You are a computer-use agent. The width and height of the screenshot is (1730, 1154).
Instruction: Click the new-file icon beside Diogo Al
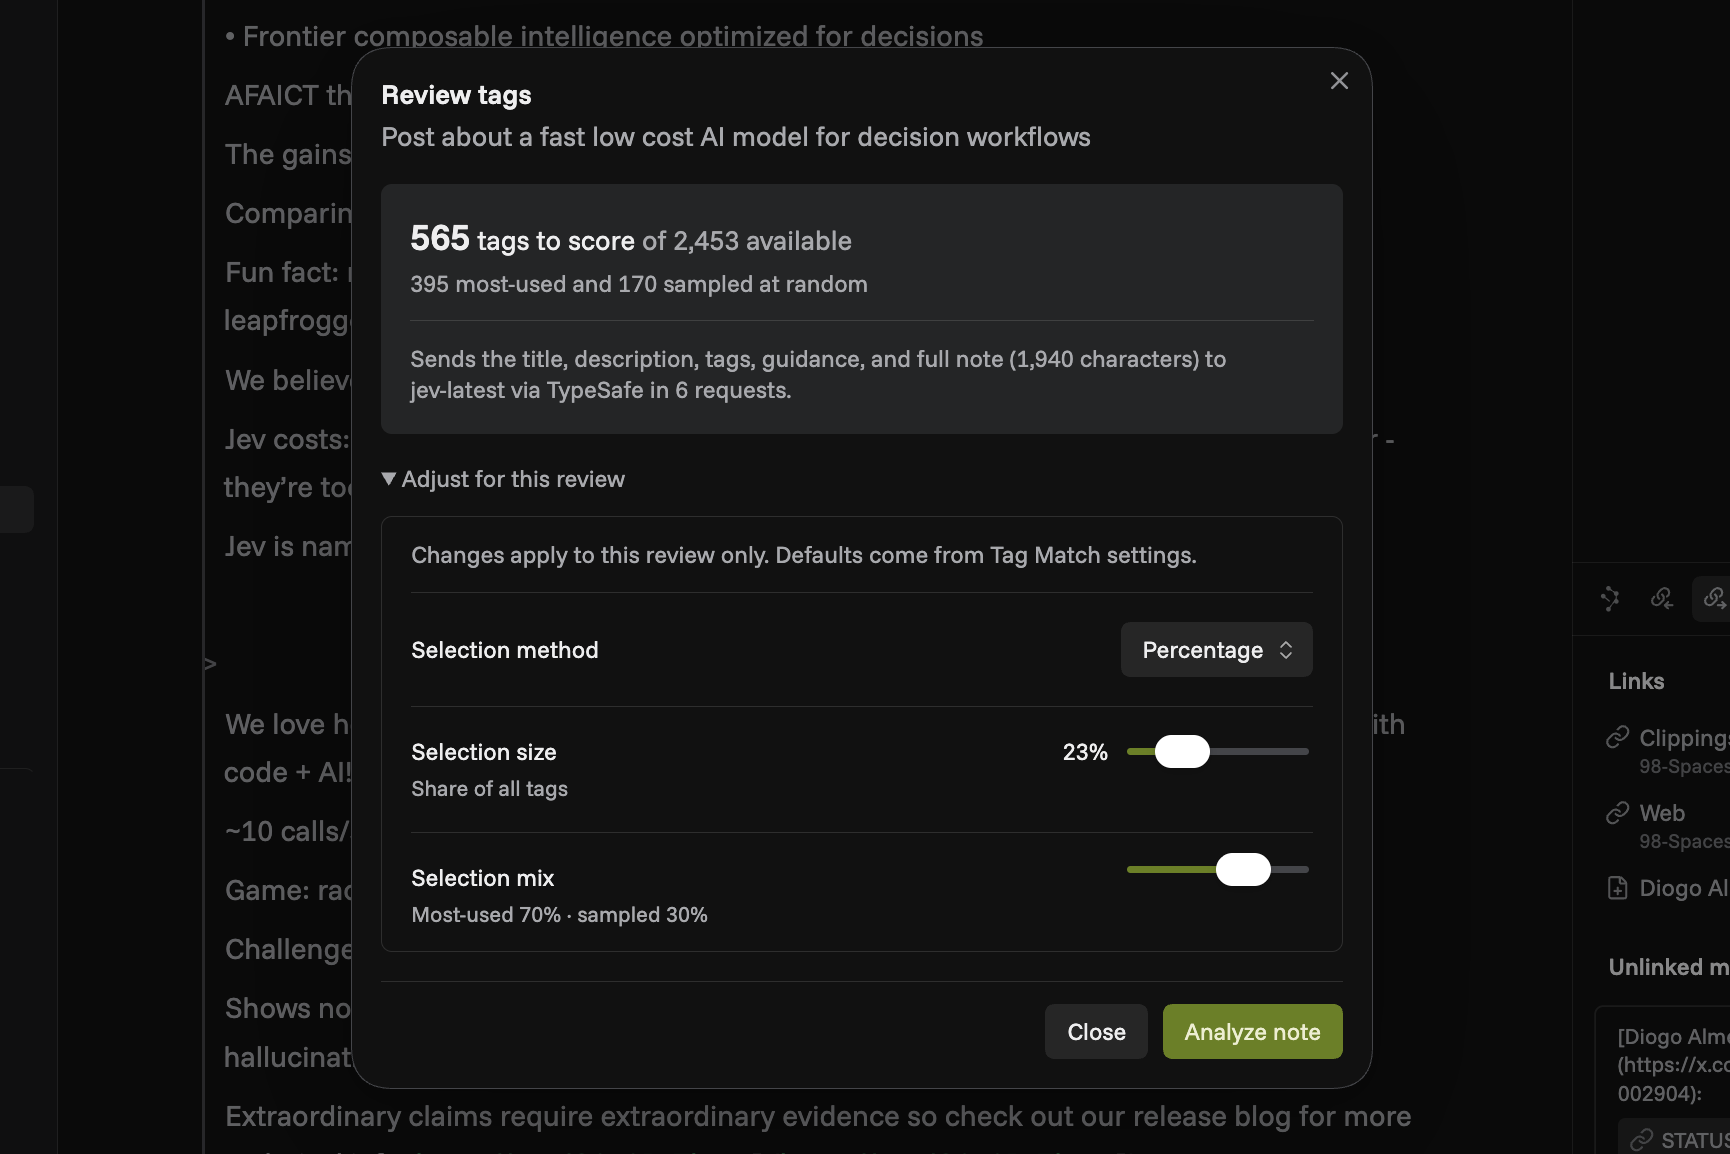(x=1617, y=888)
